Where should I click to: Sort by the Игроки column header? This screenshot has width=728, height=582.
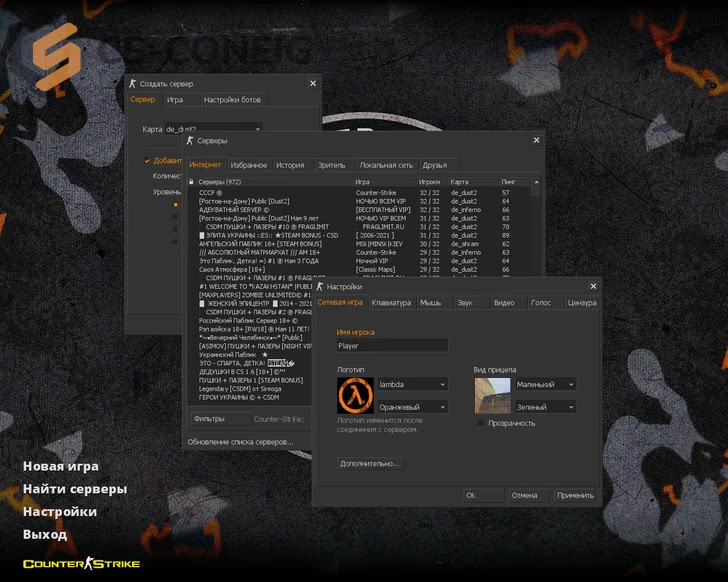[431, 182]
